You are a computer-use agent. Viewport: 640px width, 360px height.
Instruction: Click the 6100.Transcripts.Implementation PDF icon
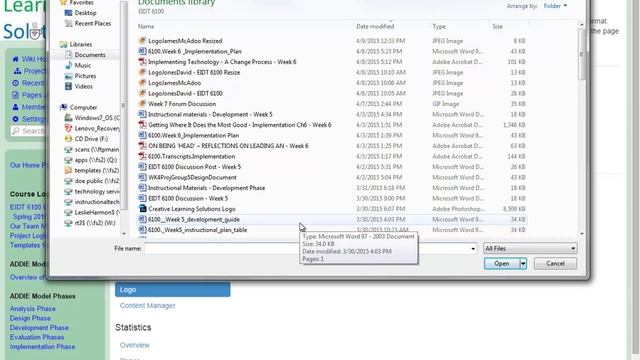[142, 156]
